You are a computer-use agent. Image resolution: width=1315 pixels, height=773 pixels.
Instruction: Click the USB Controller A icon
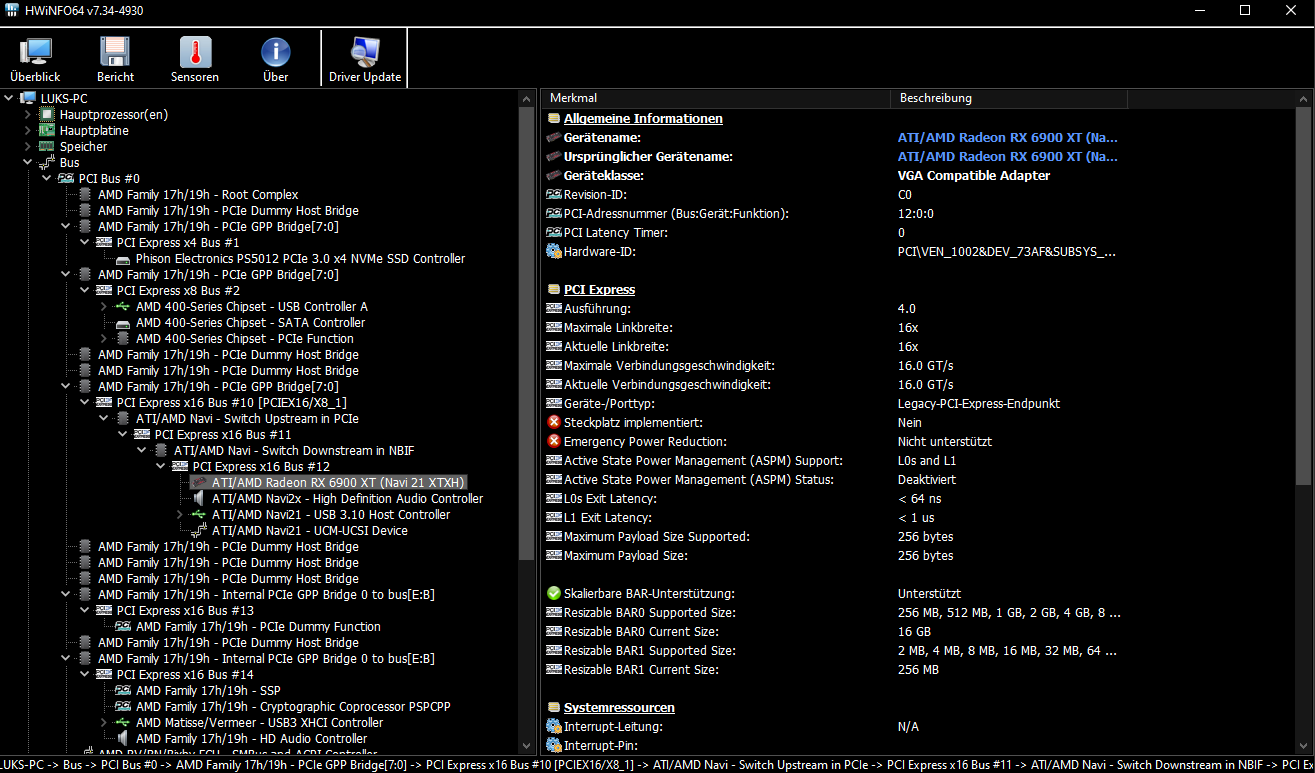pyautogui.click(x=124, y=307)
